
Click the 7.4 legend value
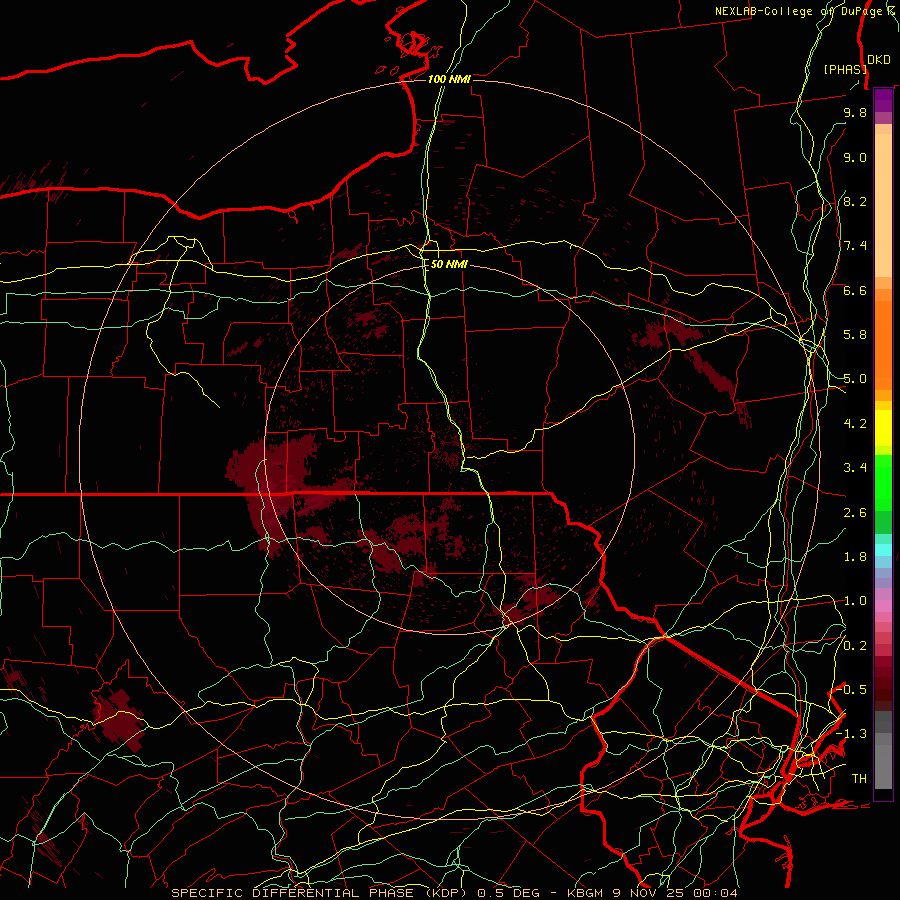(x=855, y=246)
